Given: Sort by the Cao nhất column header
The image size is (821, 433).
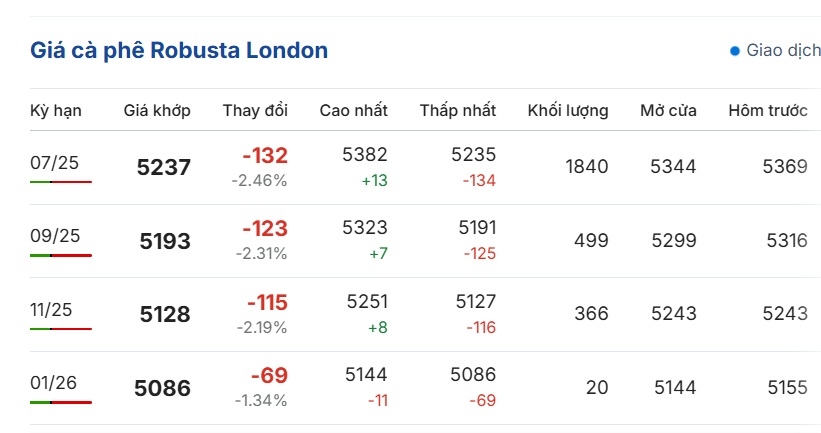Looking at the screenshot, I should (x=354, y=110).
